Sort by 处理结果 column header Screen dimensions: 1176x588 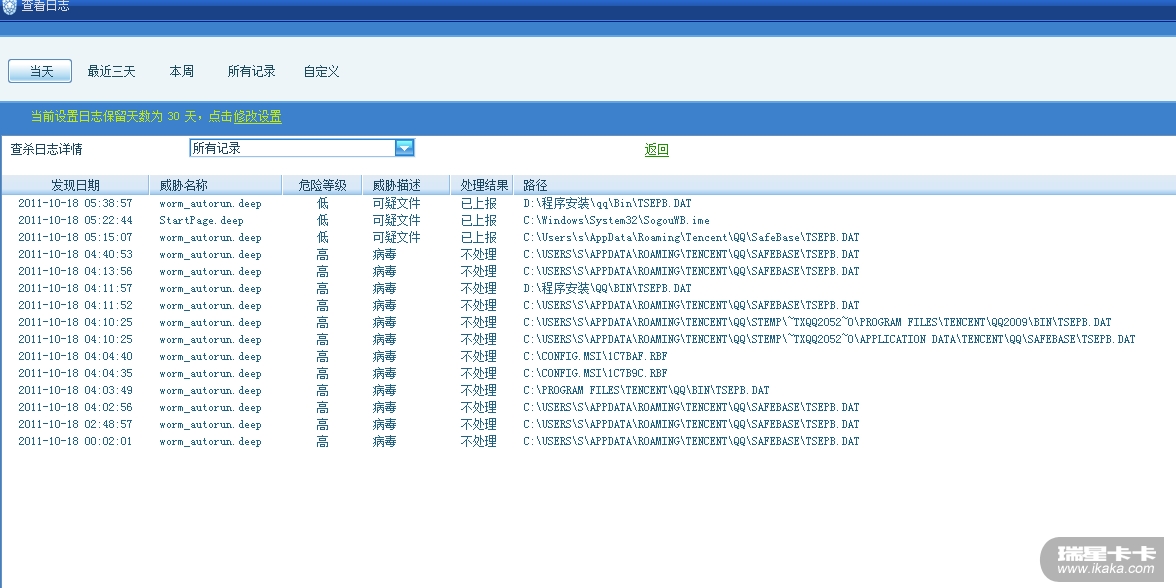click(x=483, y=185)
